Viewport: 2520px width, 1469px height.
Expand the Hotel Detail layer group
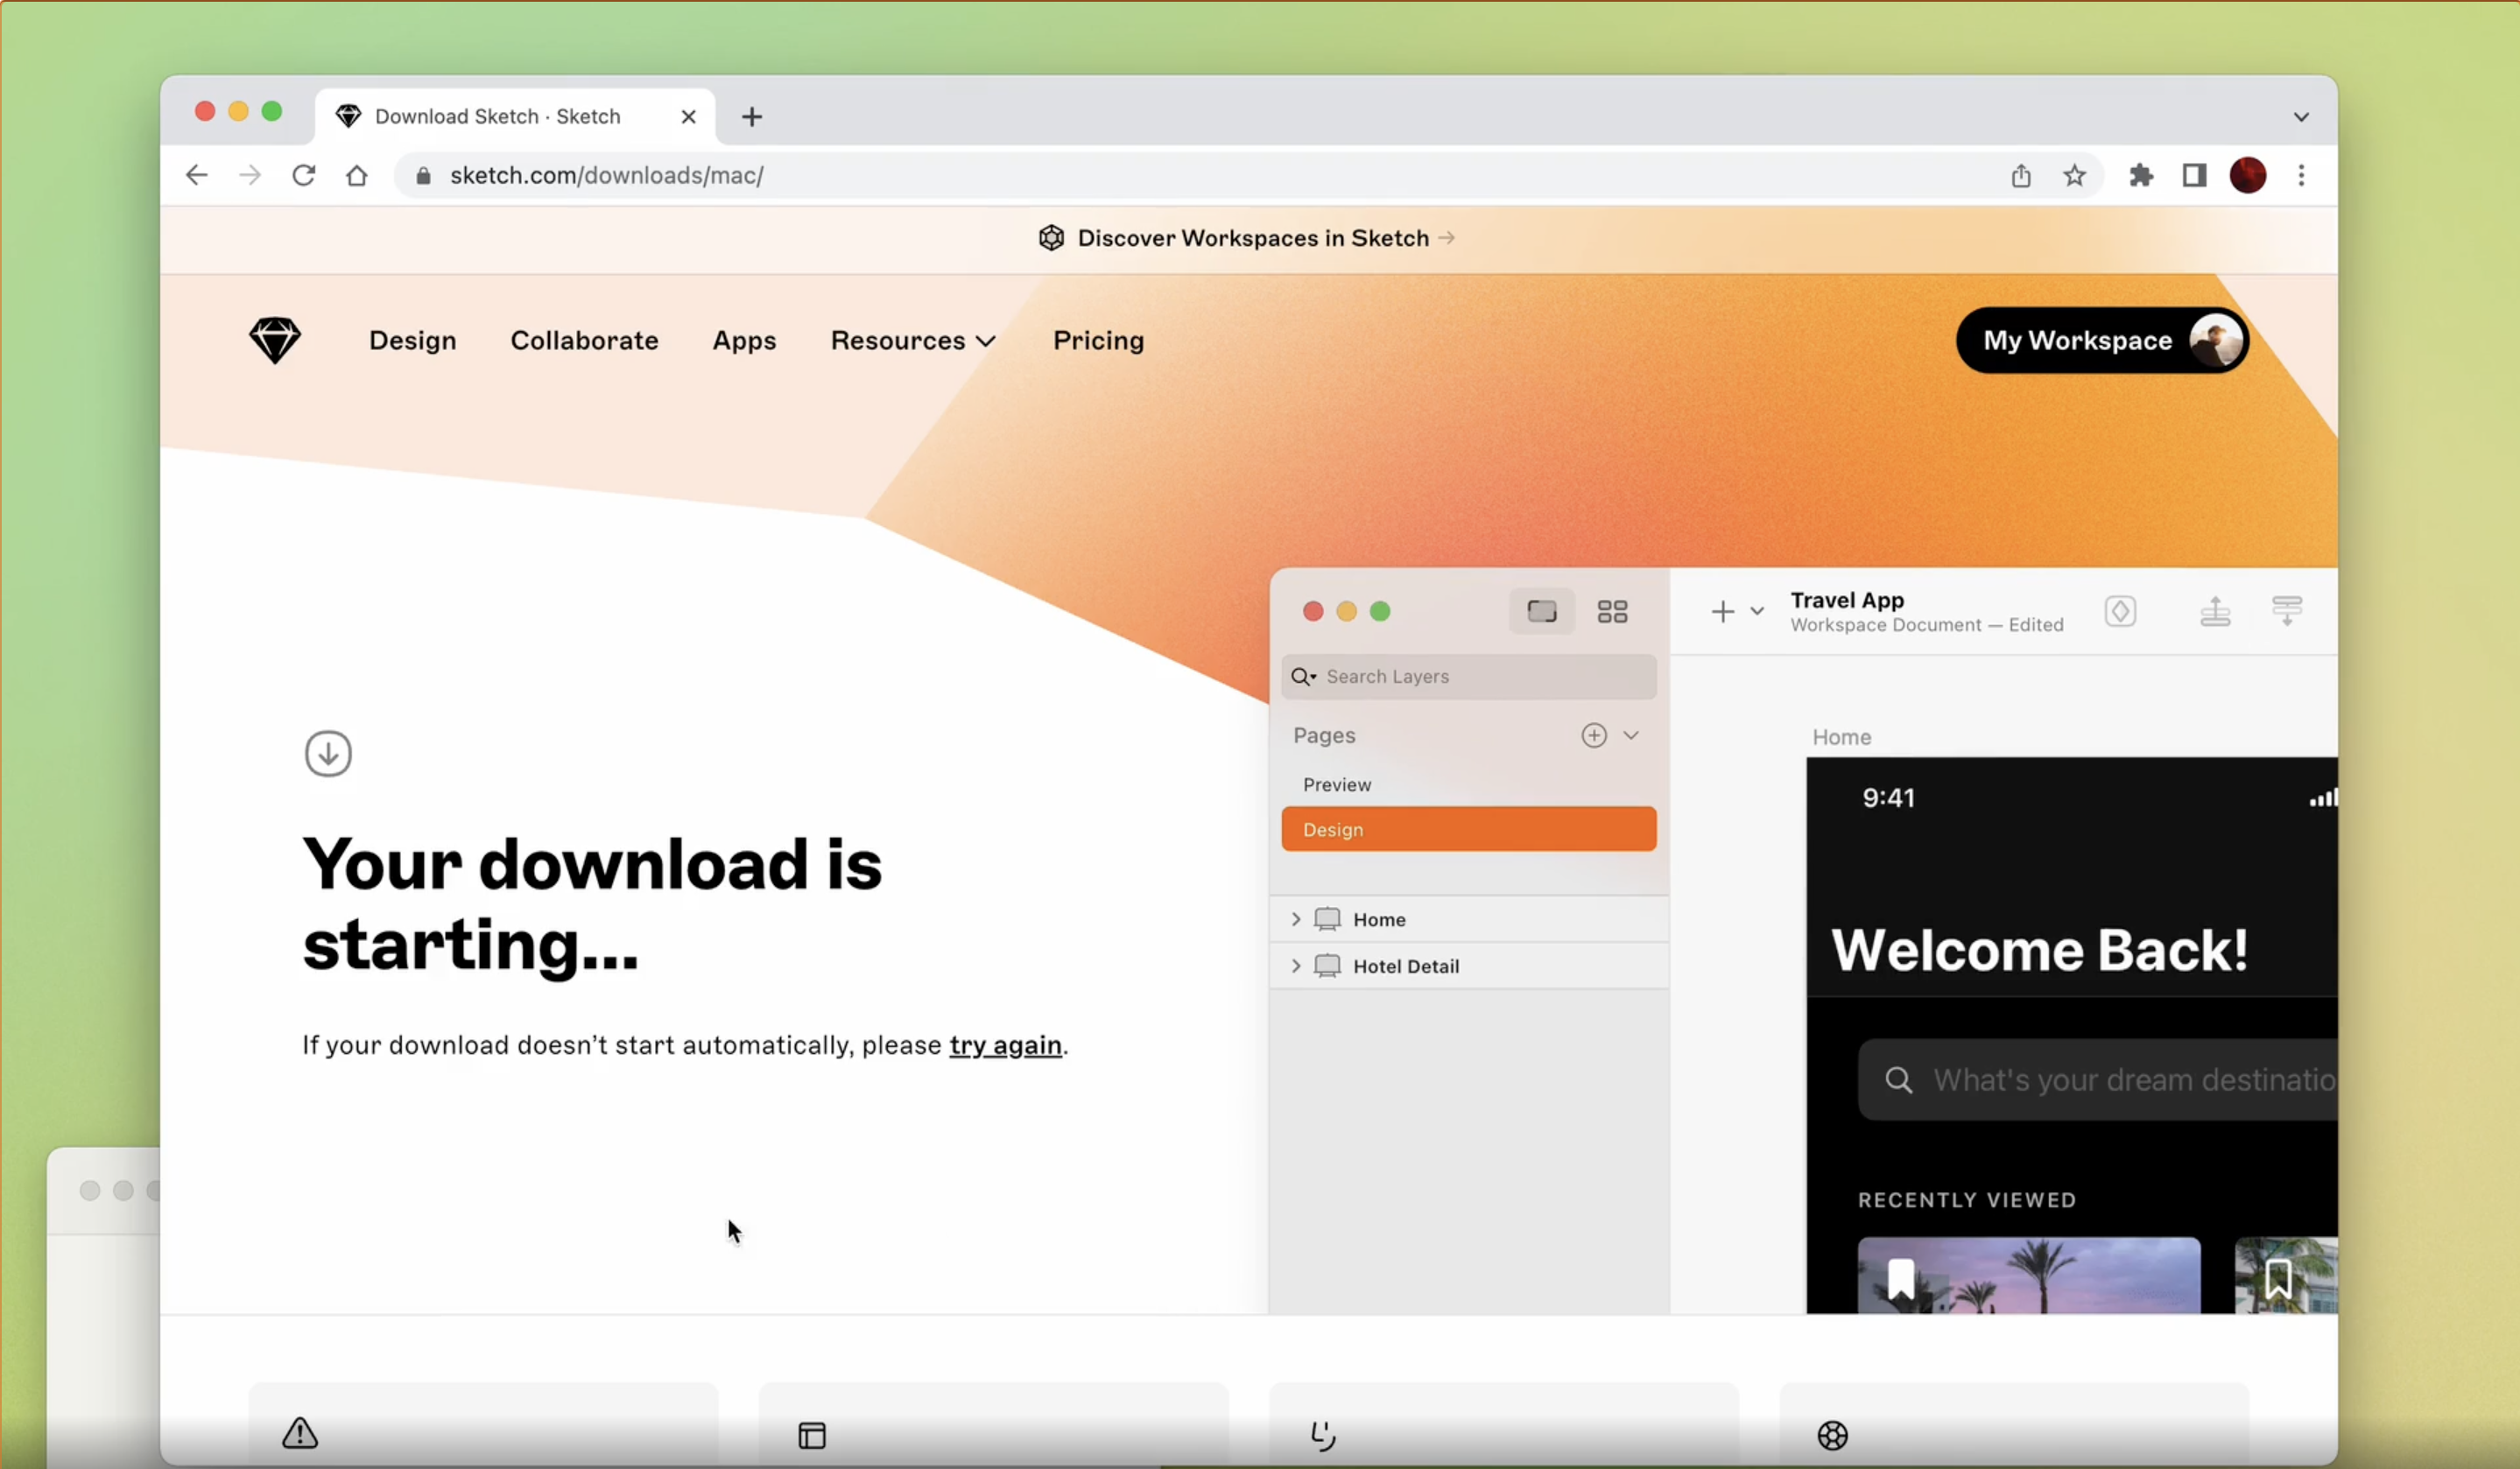coord(1294,966)
